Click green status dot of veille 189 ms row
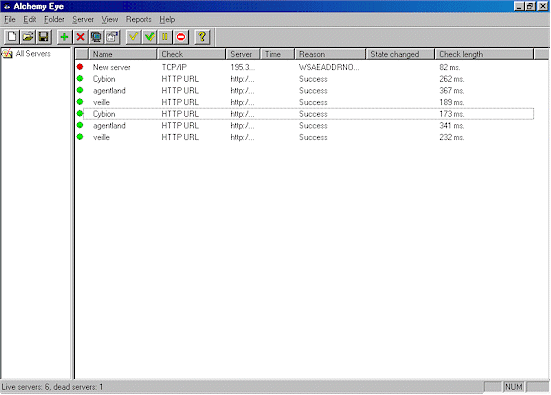 [80, 102]
